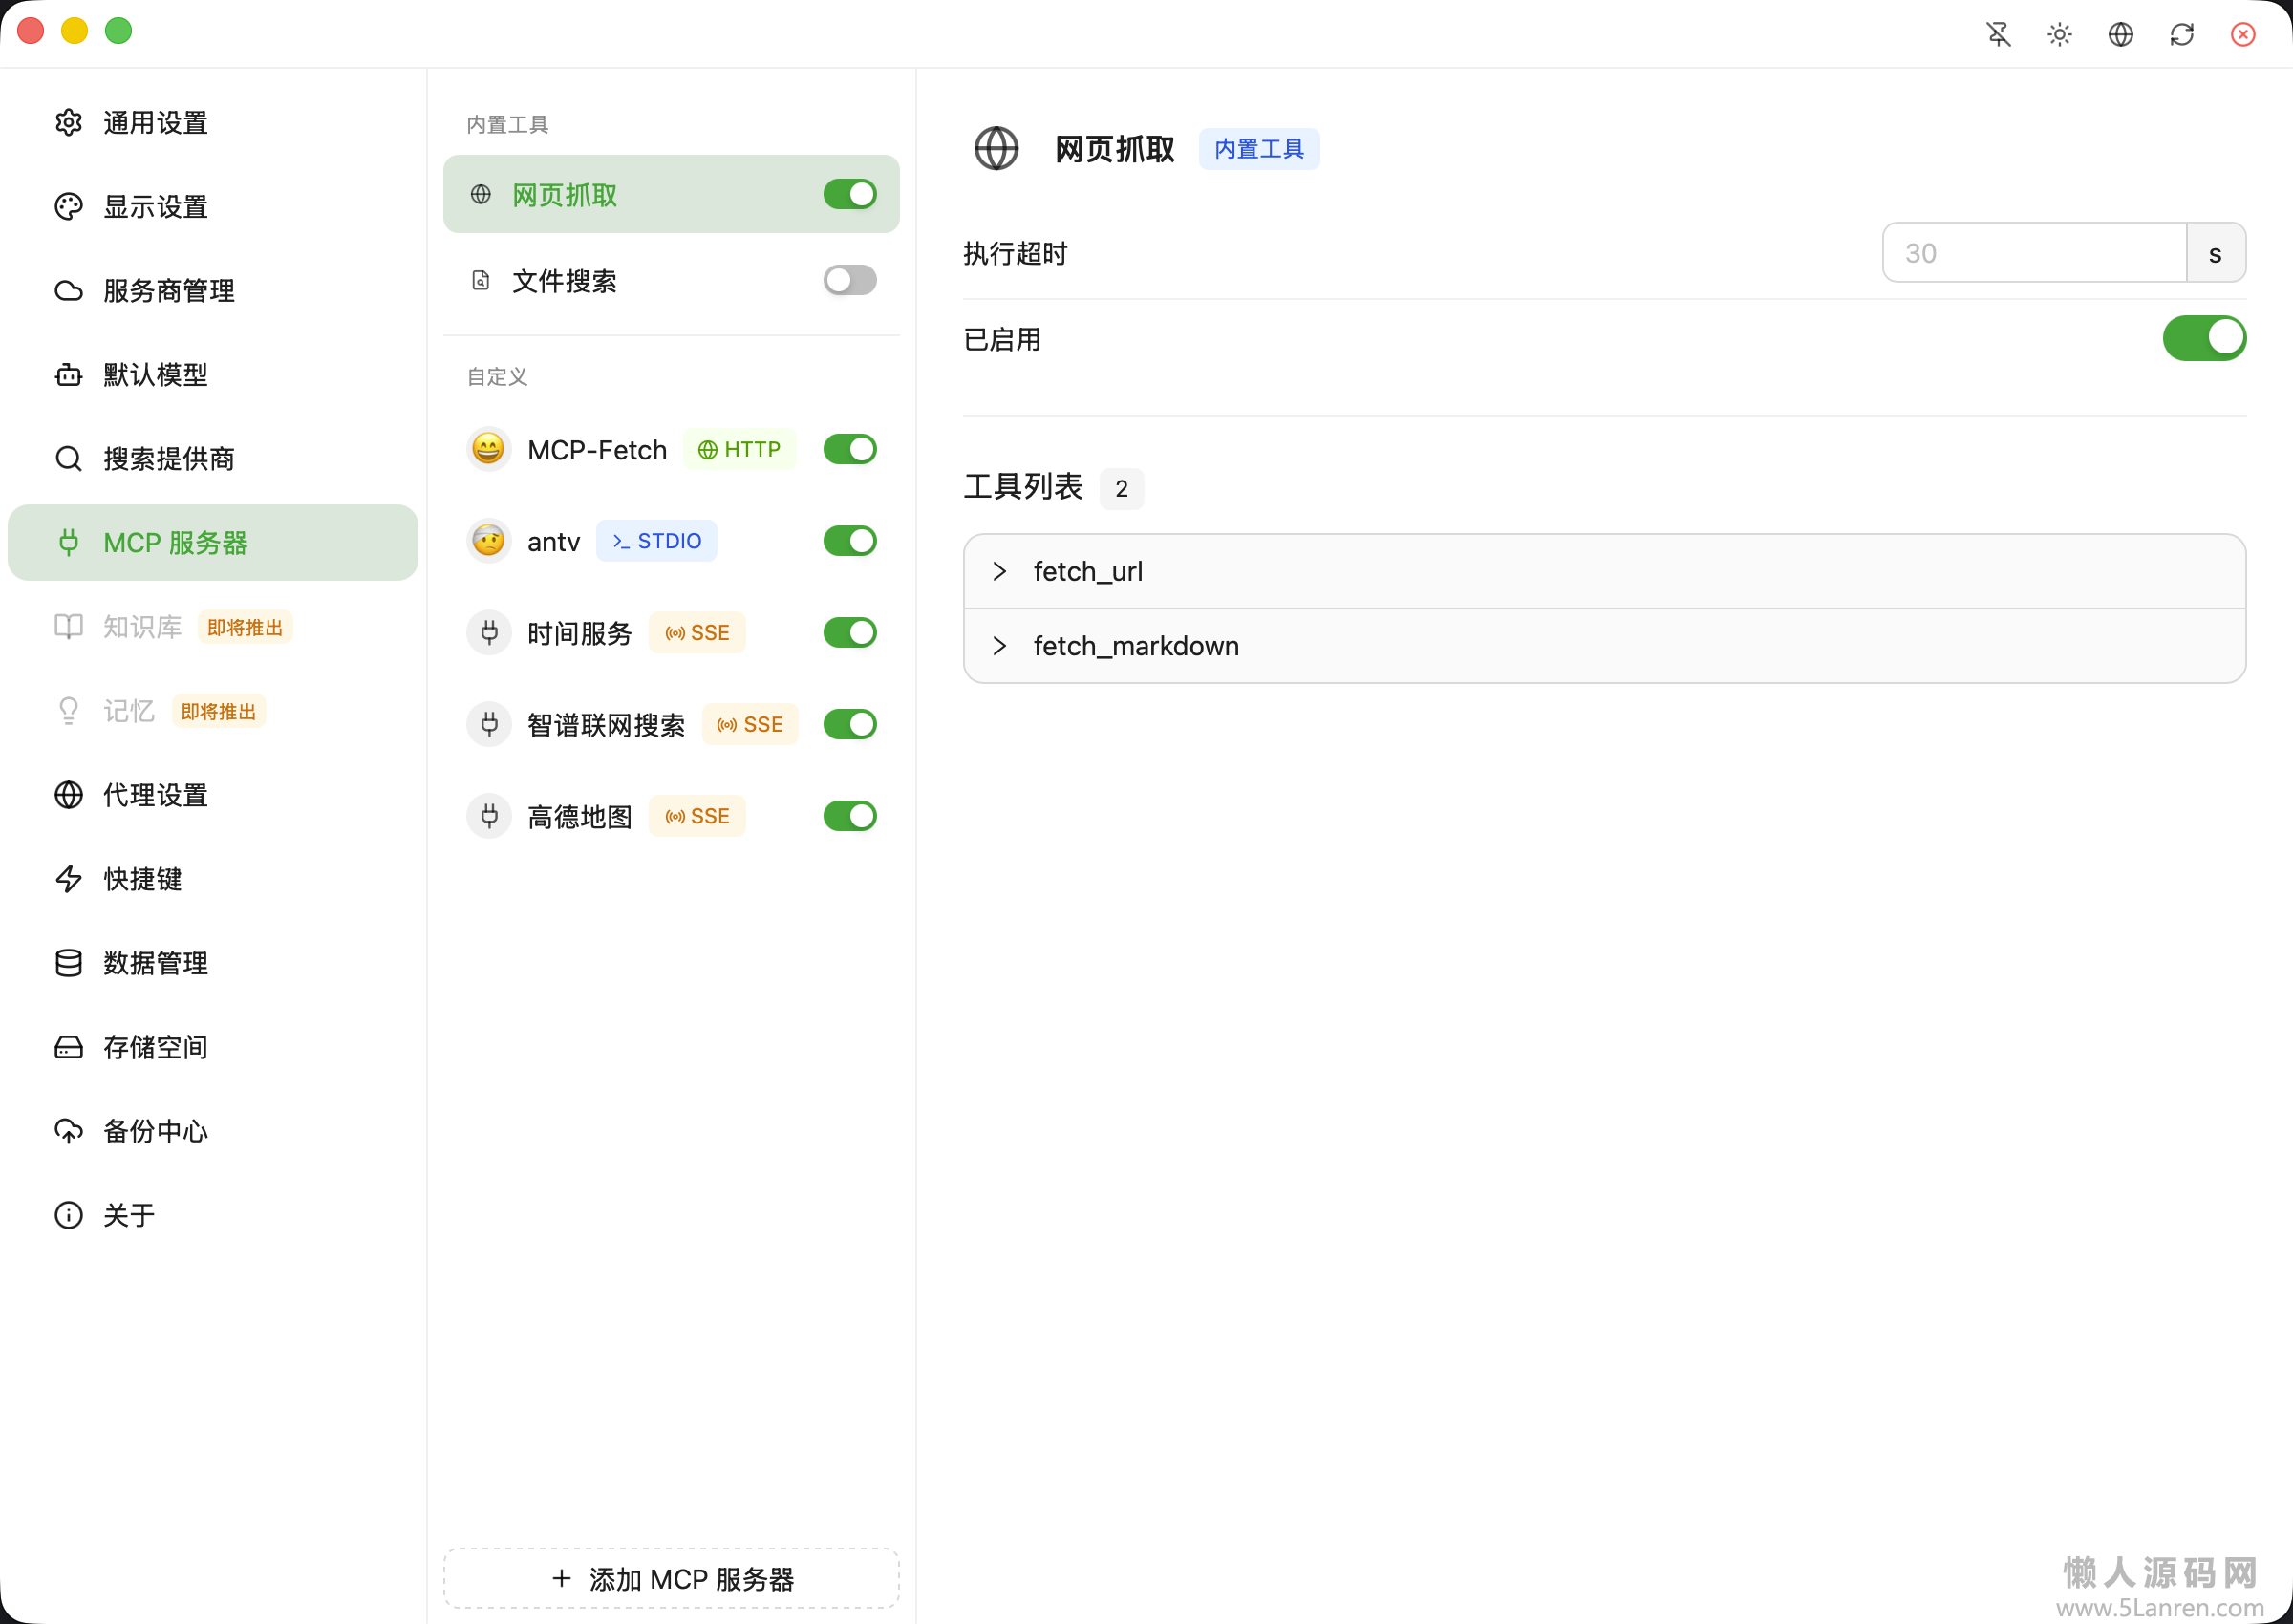Click MCP-Fetch smiley emoji avatar
2293x1624 pixels.
[x=488, y=449]
